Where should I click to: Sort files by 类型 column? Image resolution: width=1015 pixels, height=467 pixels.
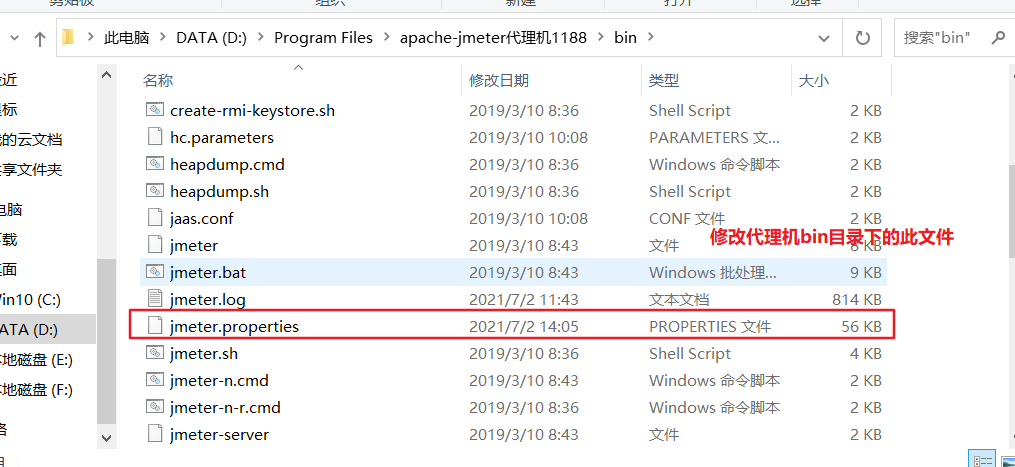point(664,80)
